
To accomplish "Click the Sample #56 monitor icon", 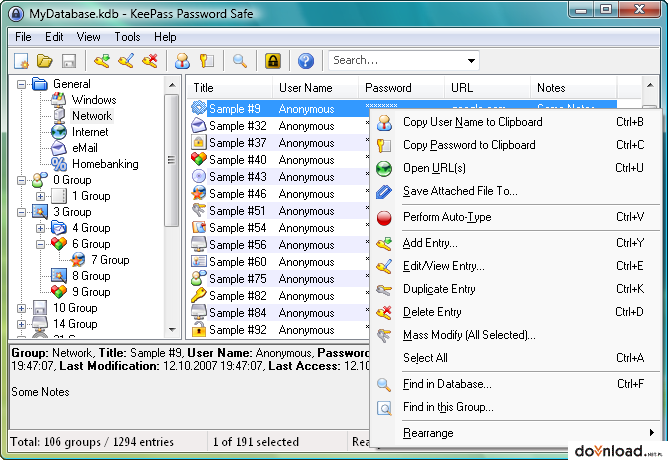I will click(x=199, y=244).
